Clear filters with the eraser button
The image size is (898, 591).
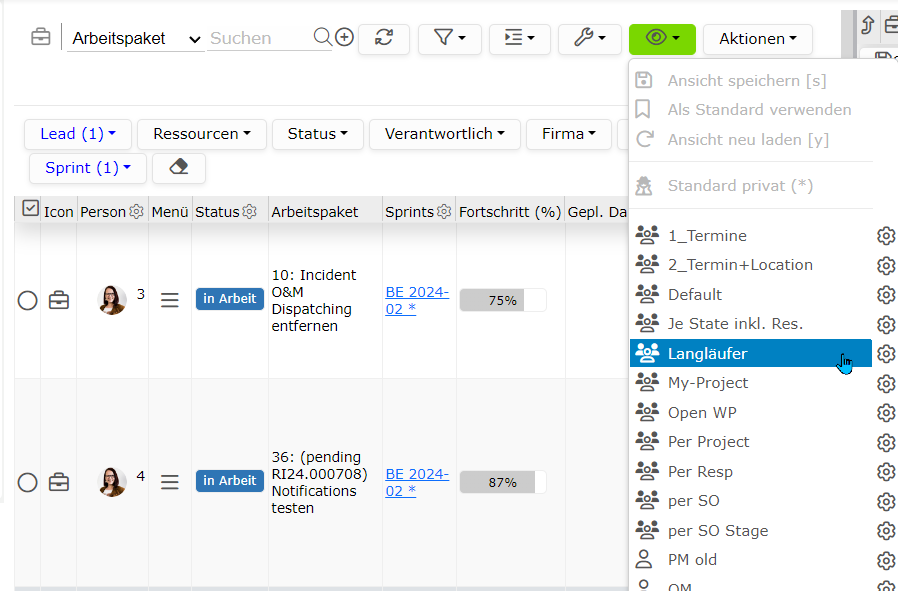(x=179, y=168)
